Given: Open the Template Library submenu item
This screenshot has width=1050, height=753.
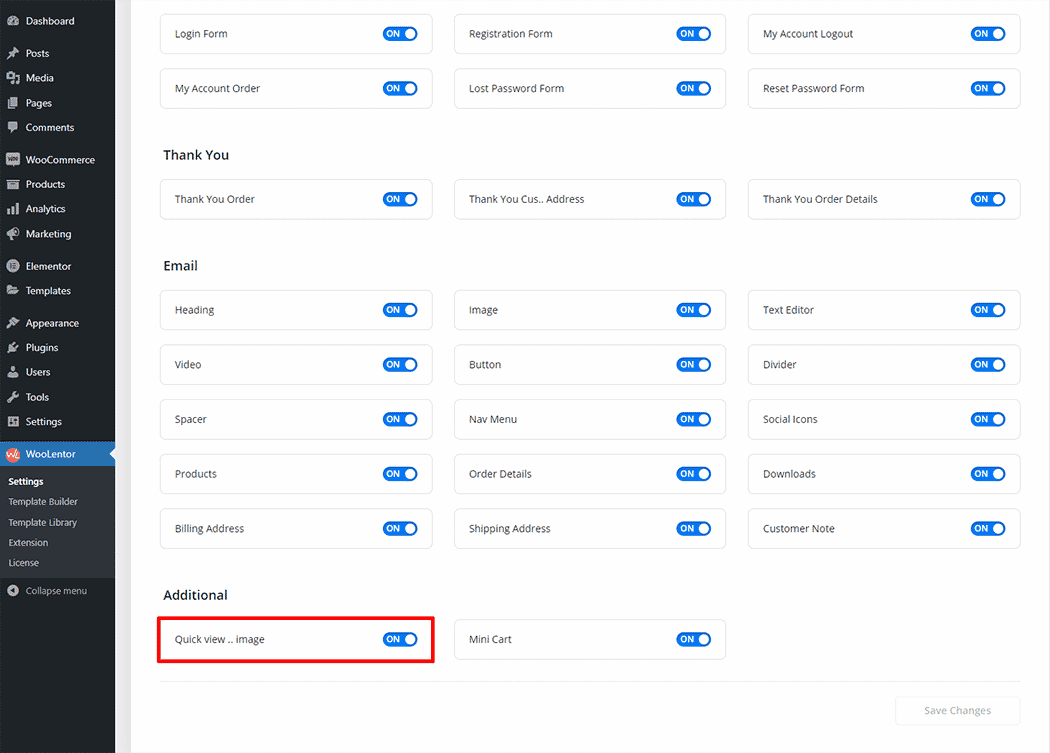Looking at the screenshot, I should [x=43, y=523].
